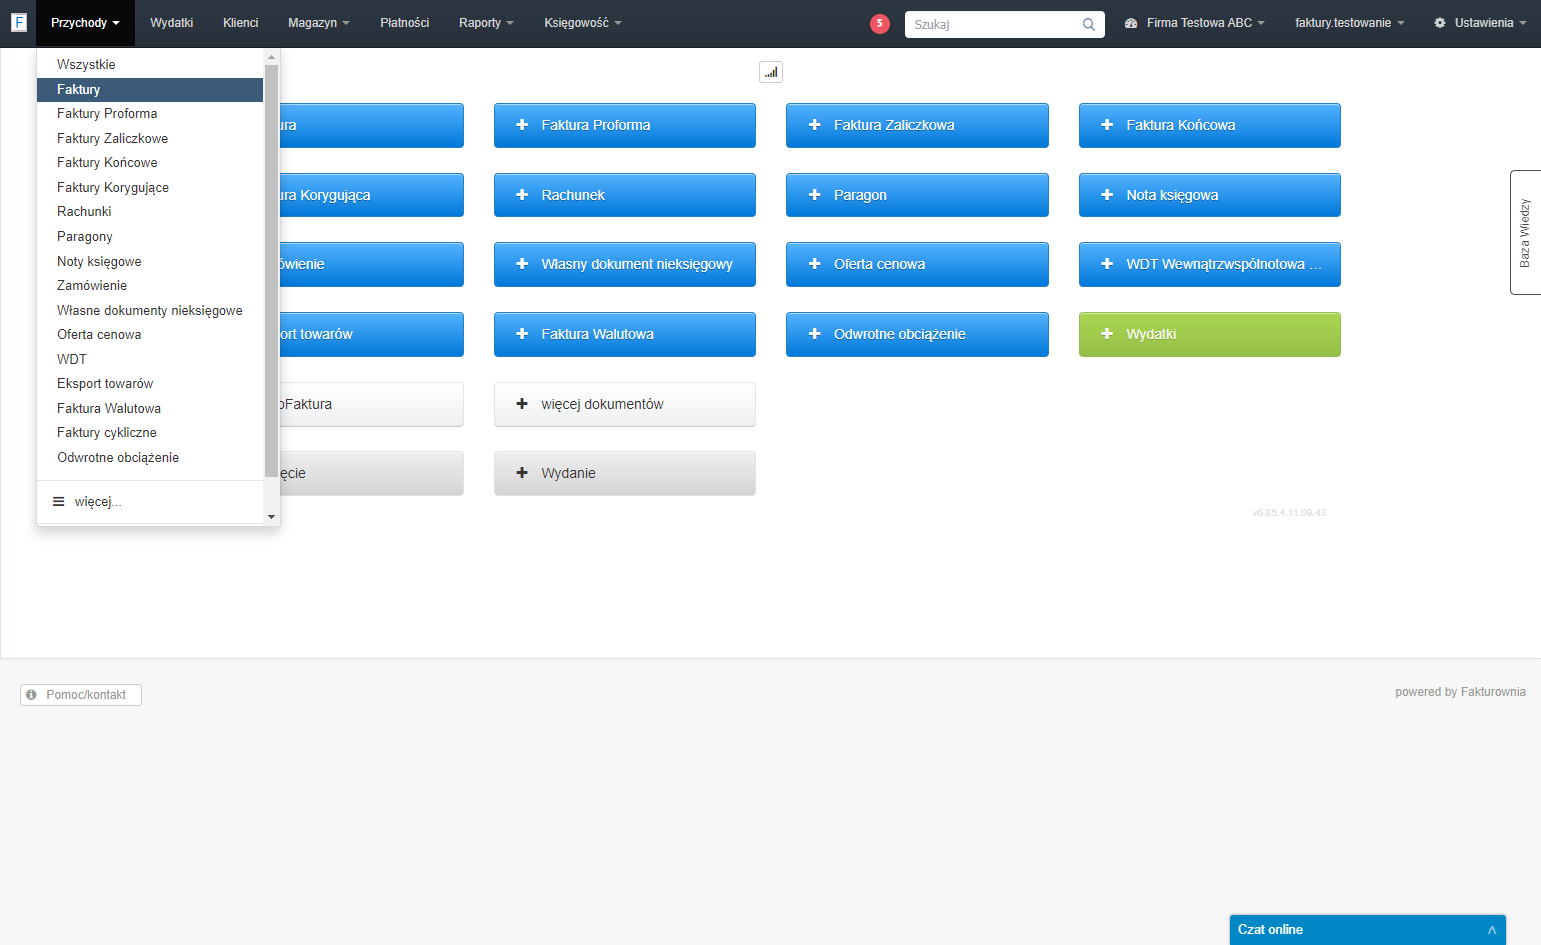Select Faktury cykliczne menu entry

click(x=150, y=433)
